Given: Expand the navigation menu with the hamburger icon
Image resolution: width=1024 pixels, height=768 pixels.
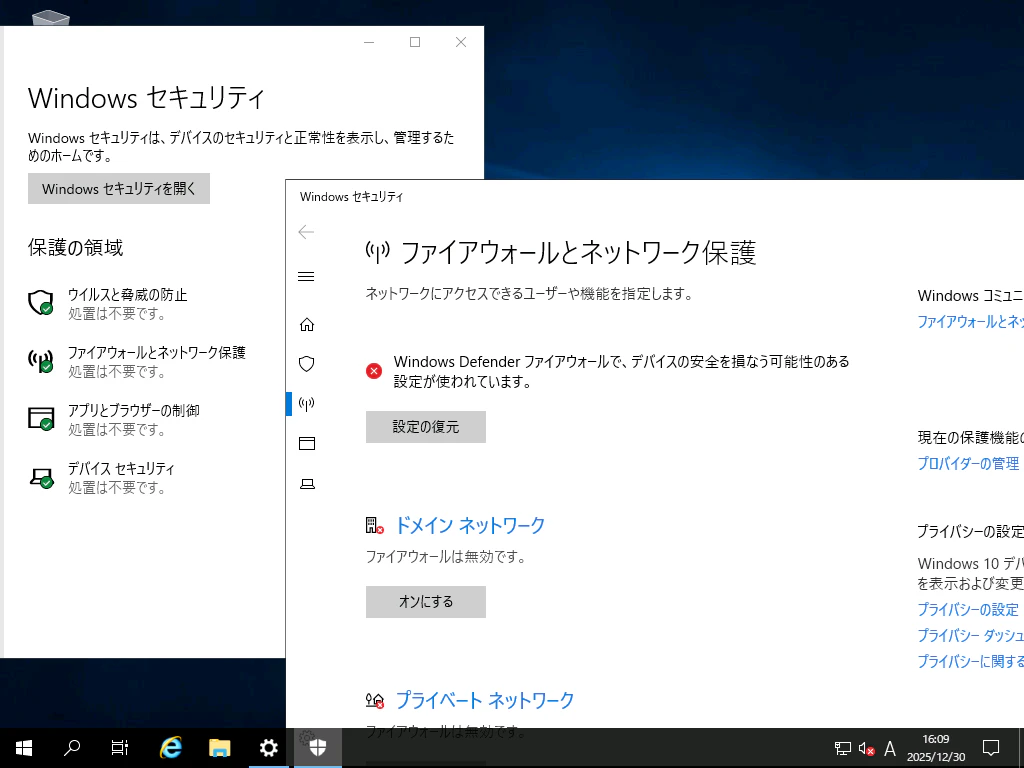Looking at the screenshot, I should [x=306, y=277].
